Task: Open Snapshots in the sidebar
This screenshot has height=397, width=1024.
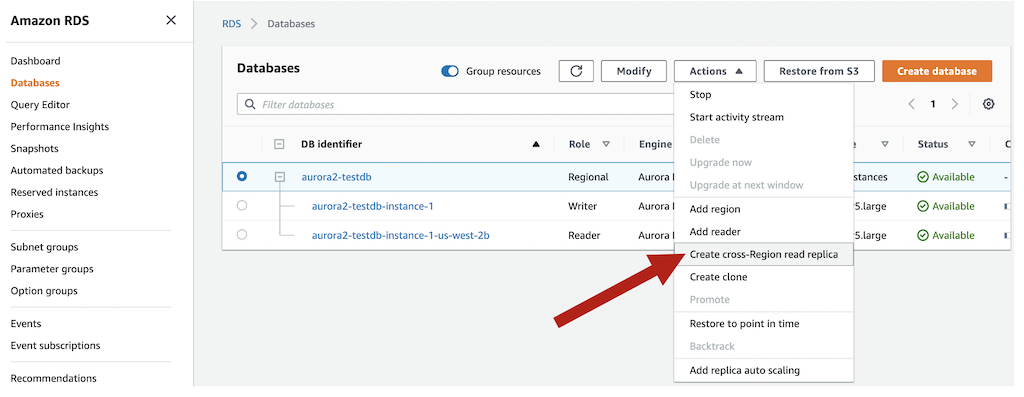Action: pyautogui.click(x=35, y=148)
